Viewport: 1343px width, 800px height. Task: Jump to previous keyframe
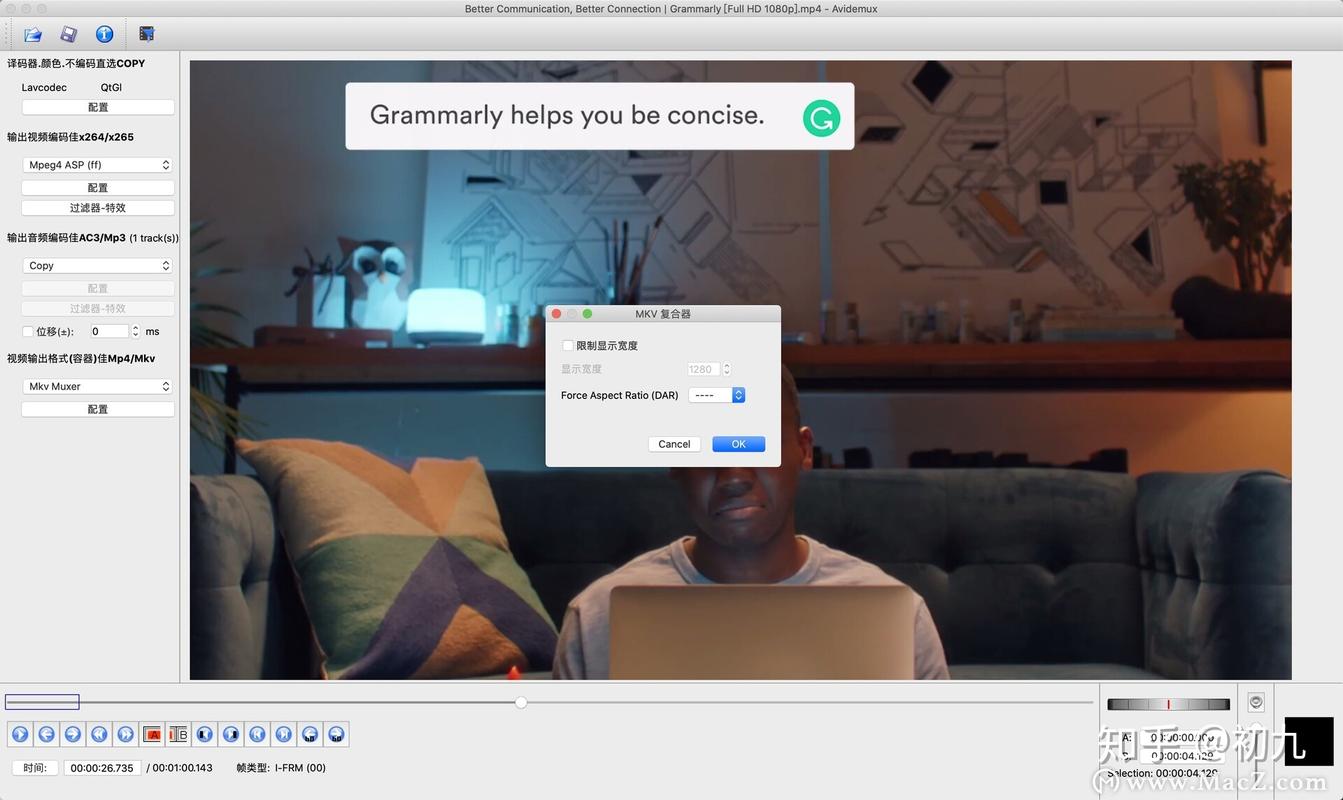[x=99, y=734]
